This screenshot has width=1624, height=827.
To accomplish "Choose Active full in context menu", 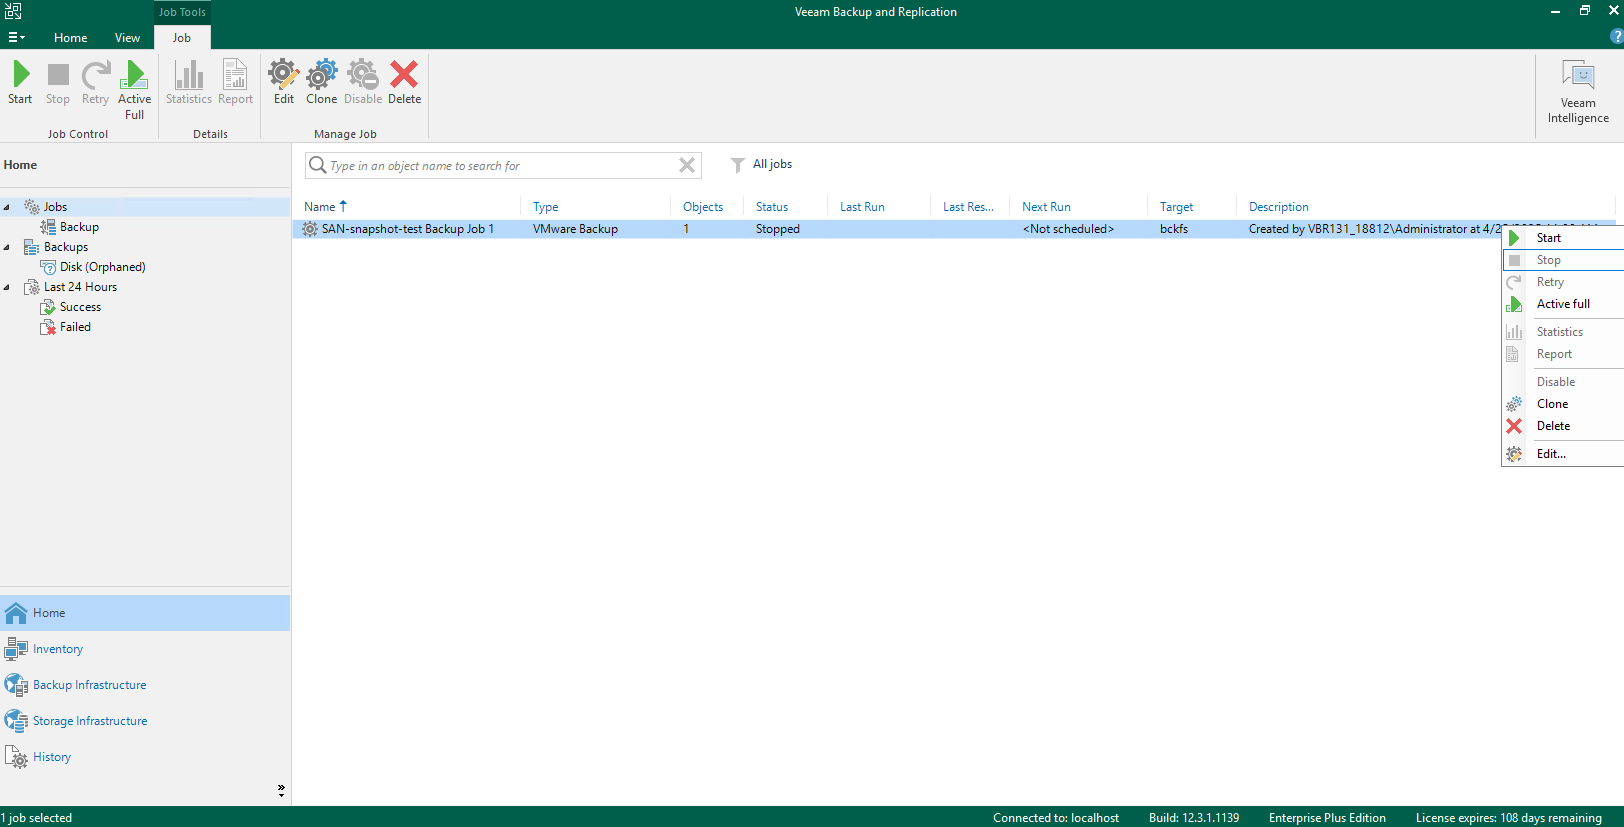I will click(1563, 304).
